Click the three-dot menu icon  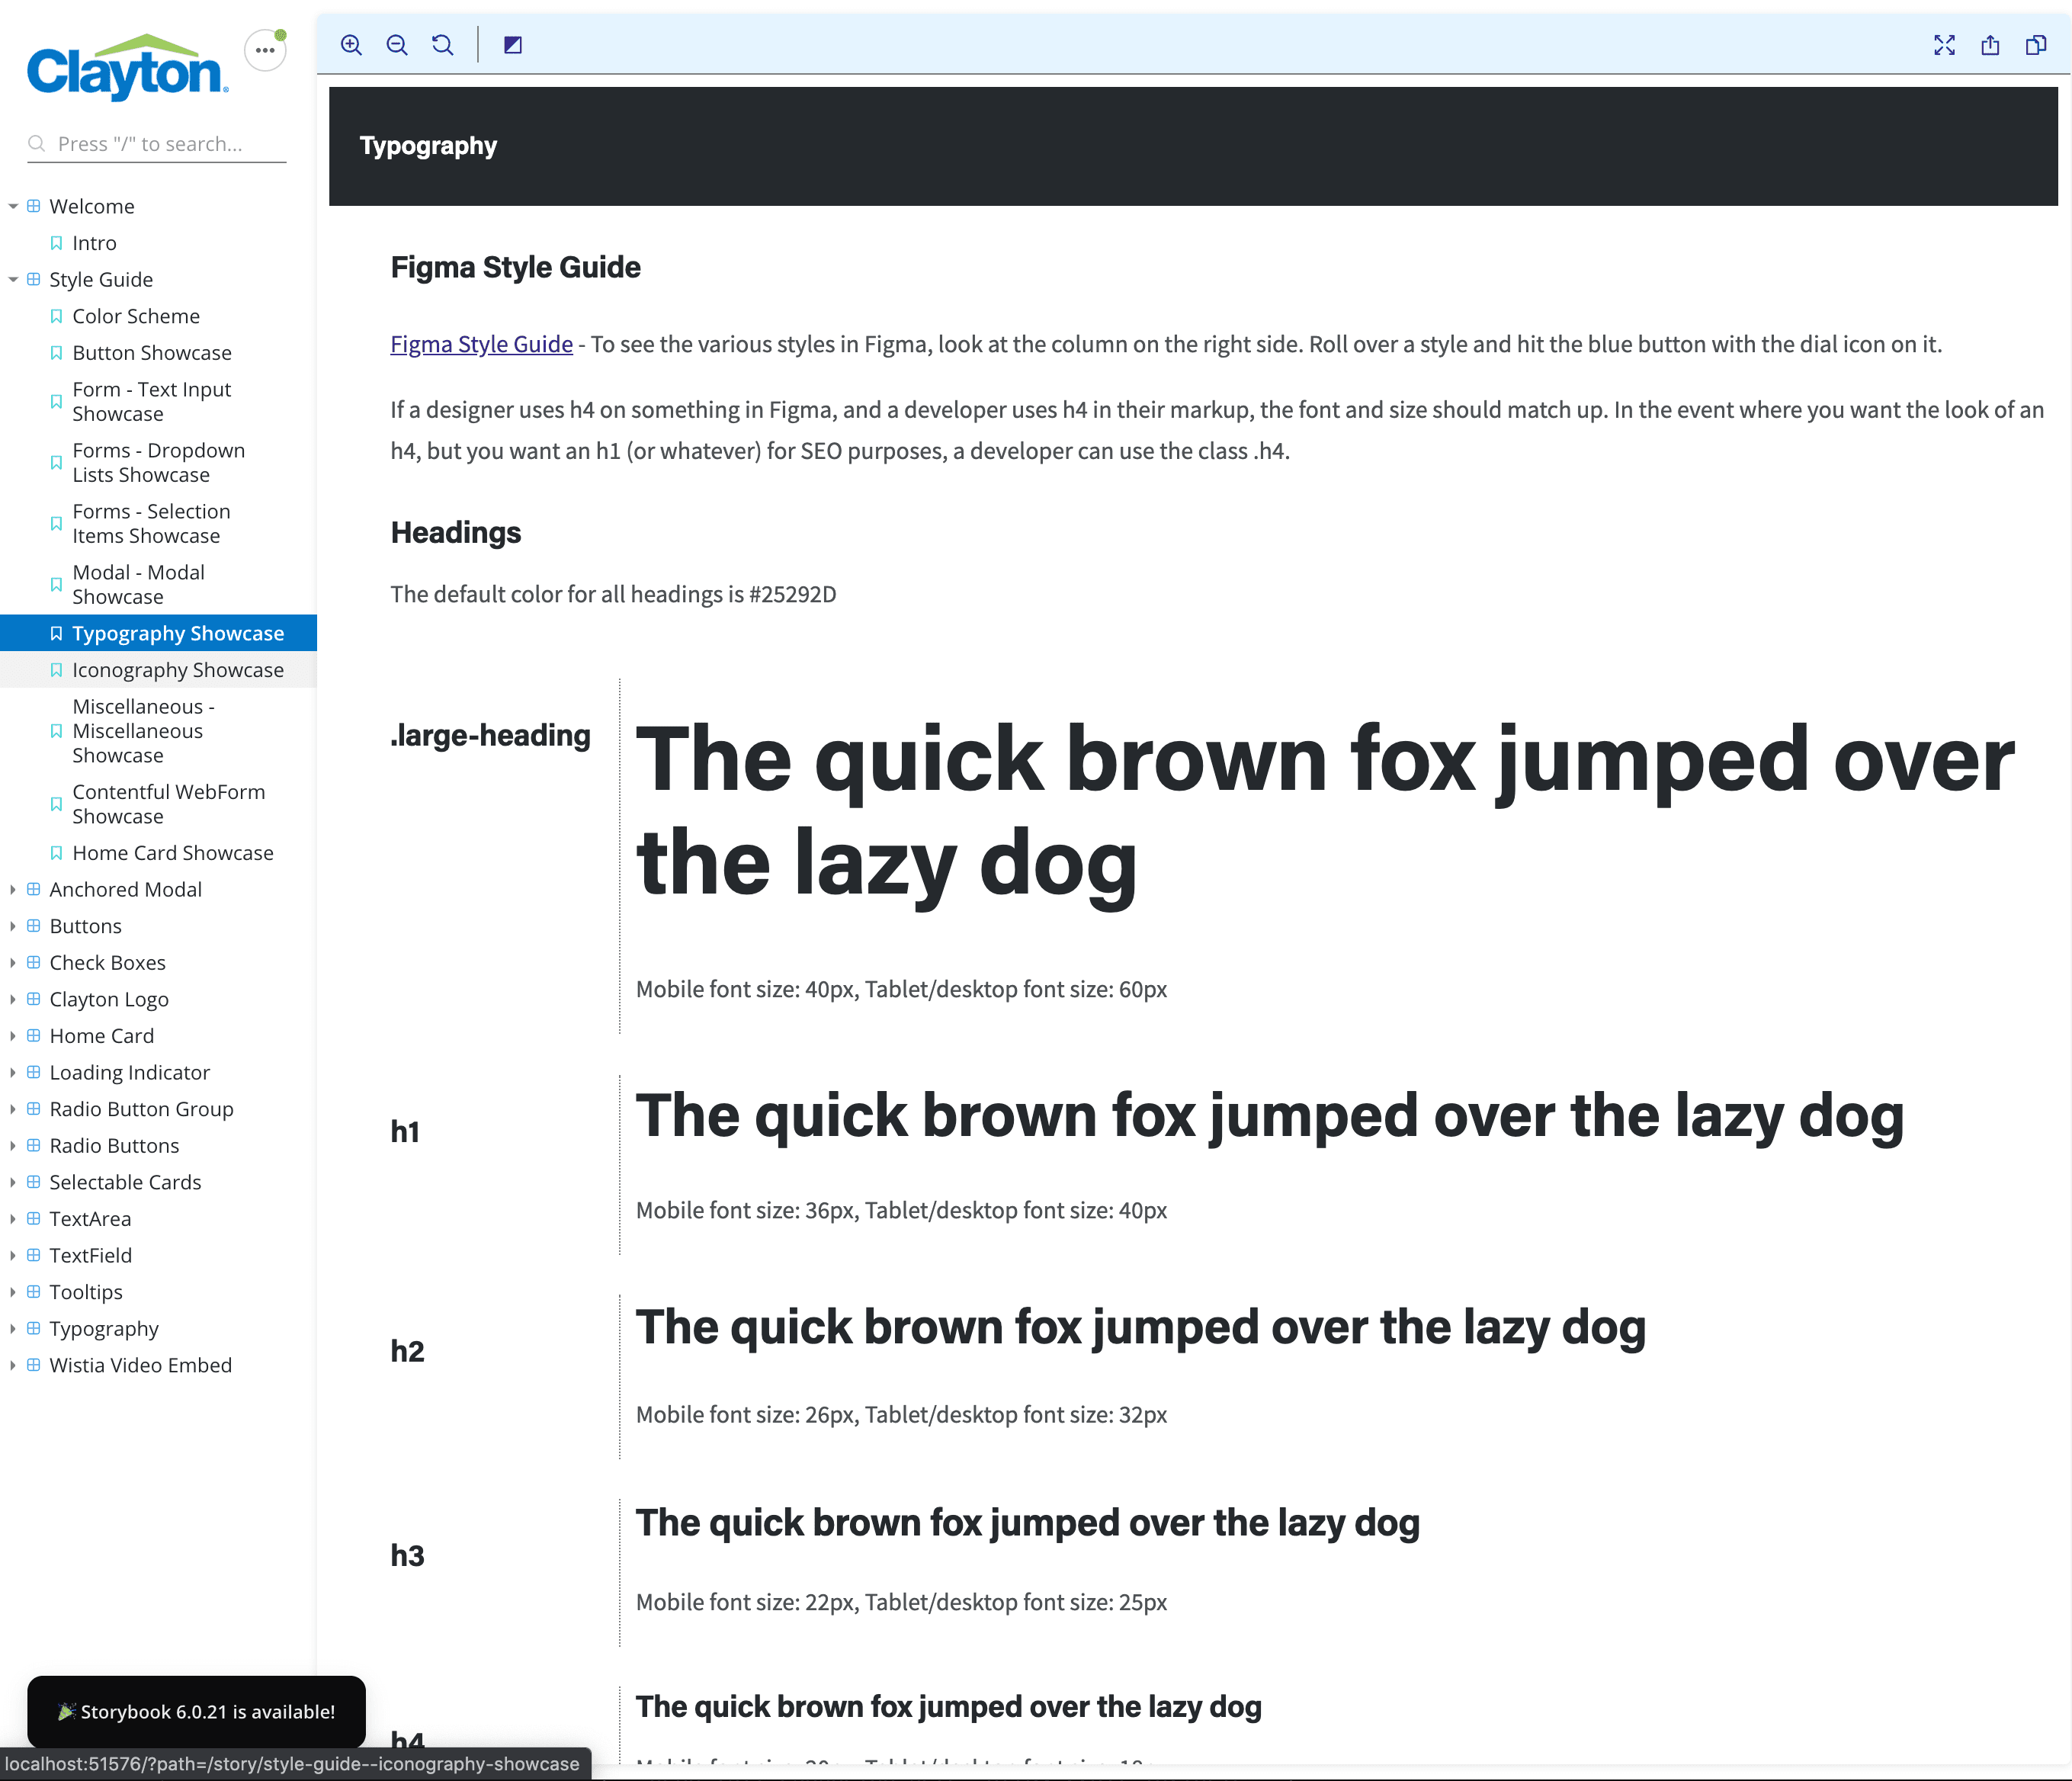pyautogui.click(x=265, y=51)
